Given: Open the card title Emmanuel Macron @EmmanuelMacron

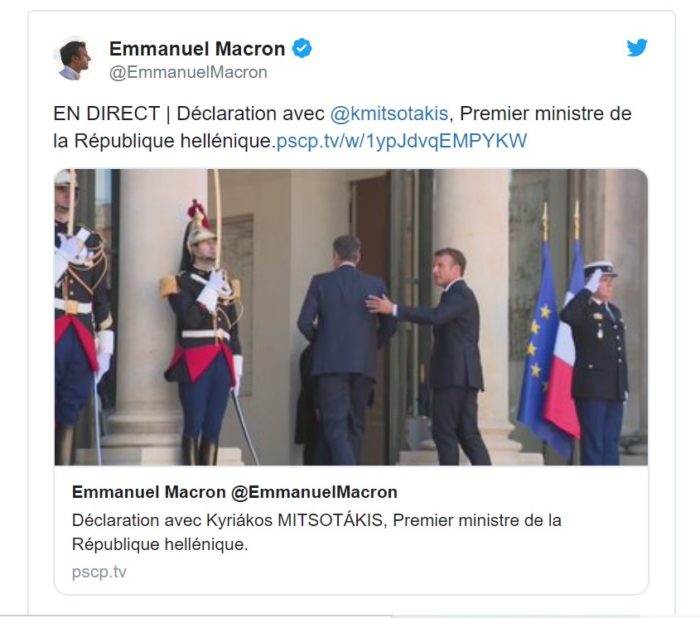Looking at the screenshot, I should click(x=234, y=492).
